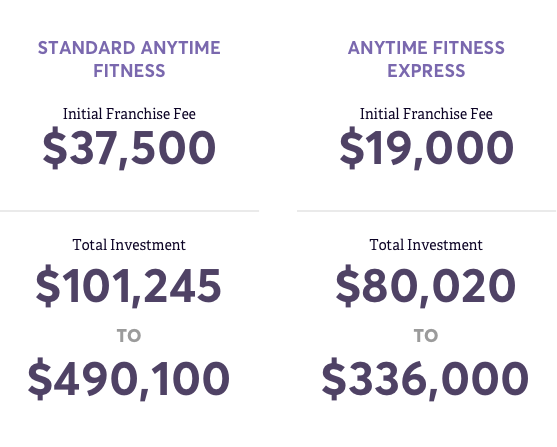The image size is (557, 447).
Task: Click the dollar sign of $490,100
Action: [40, 379]
